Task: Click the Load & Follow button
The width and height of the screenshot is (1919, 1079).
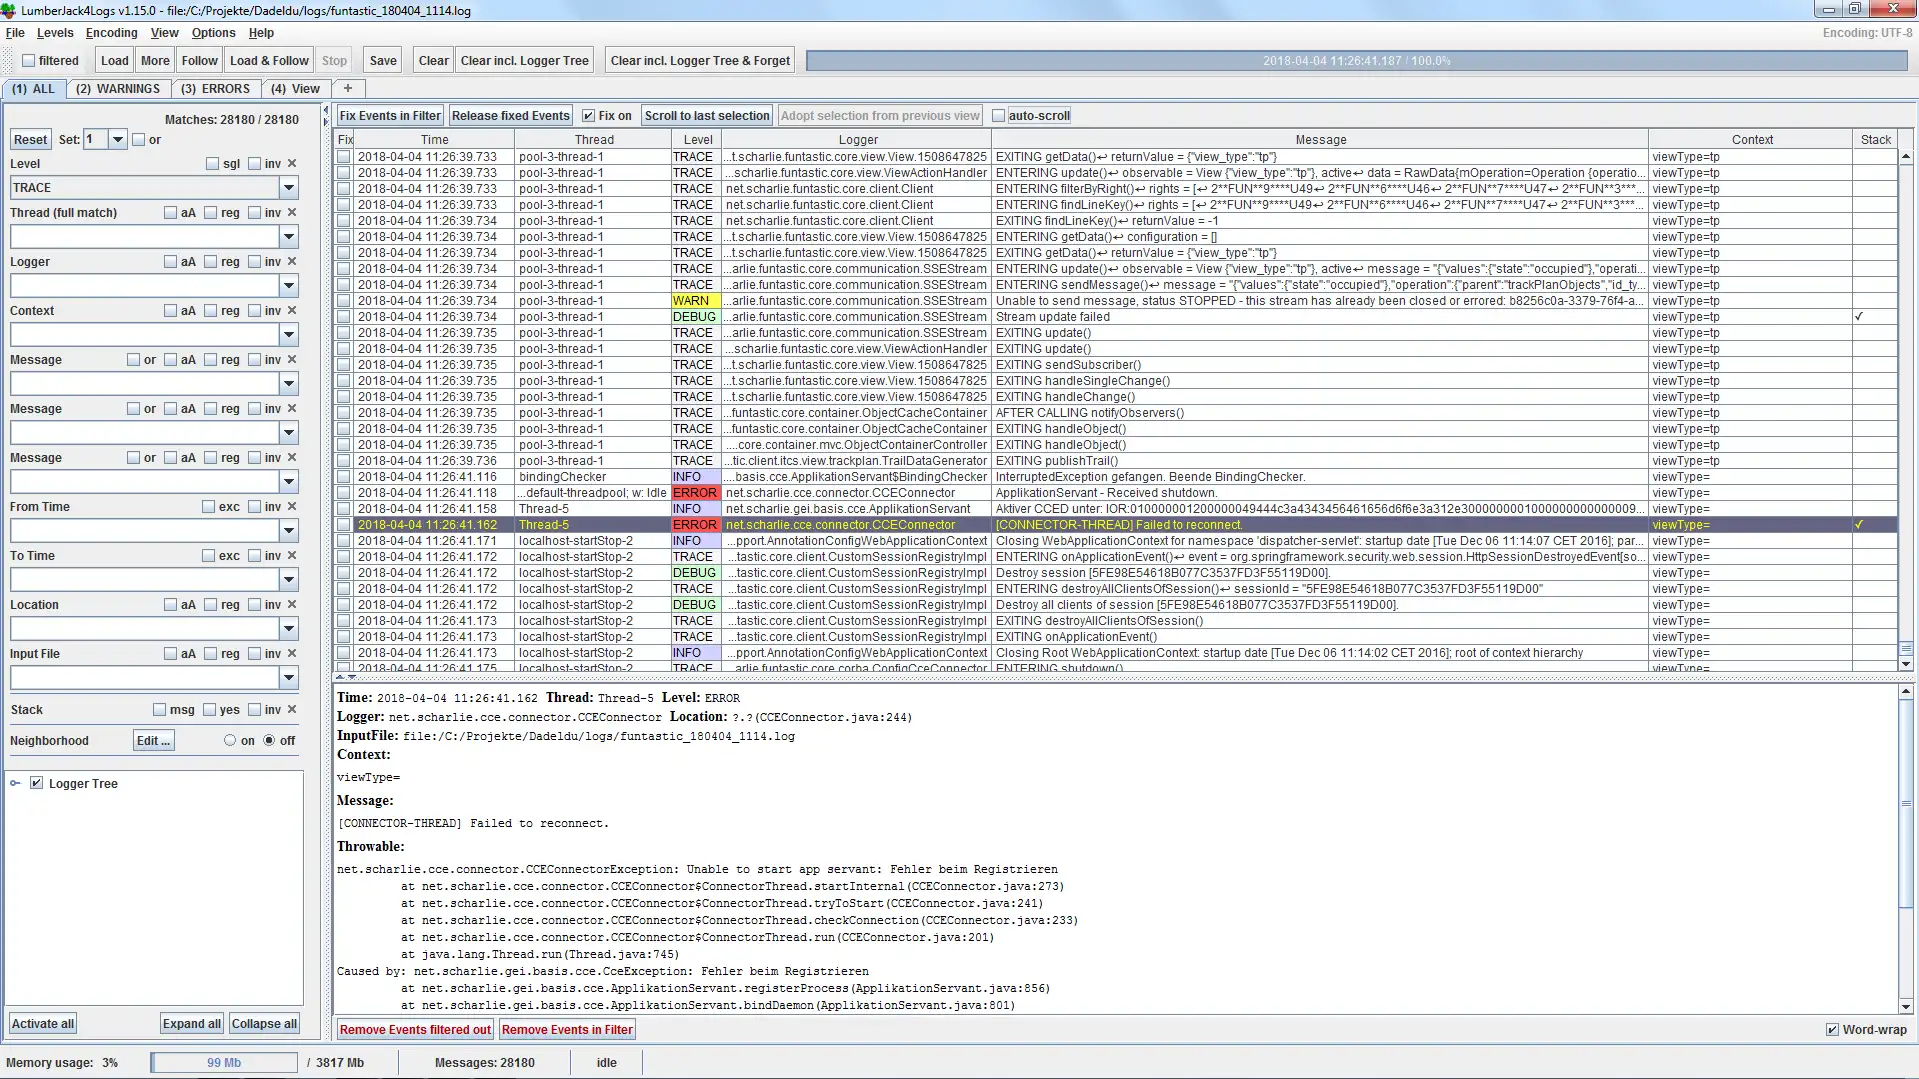Action: [269, 60]
